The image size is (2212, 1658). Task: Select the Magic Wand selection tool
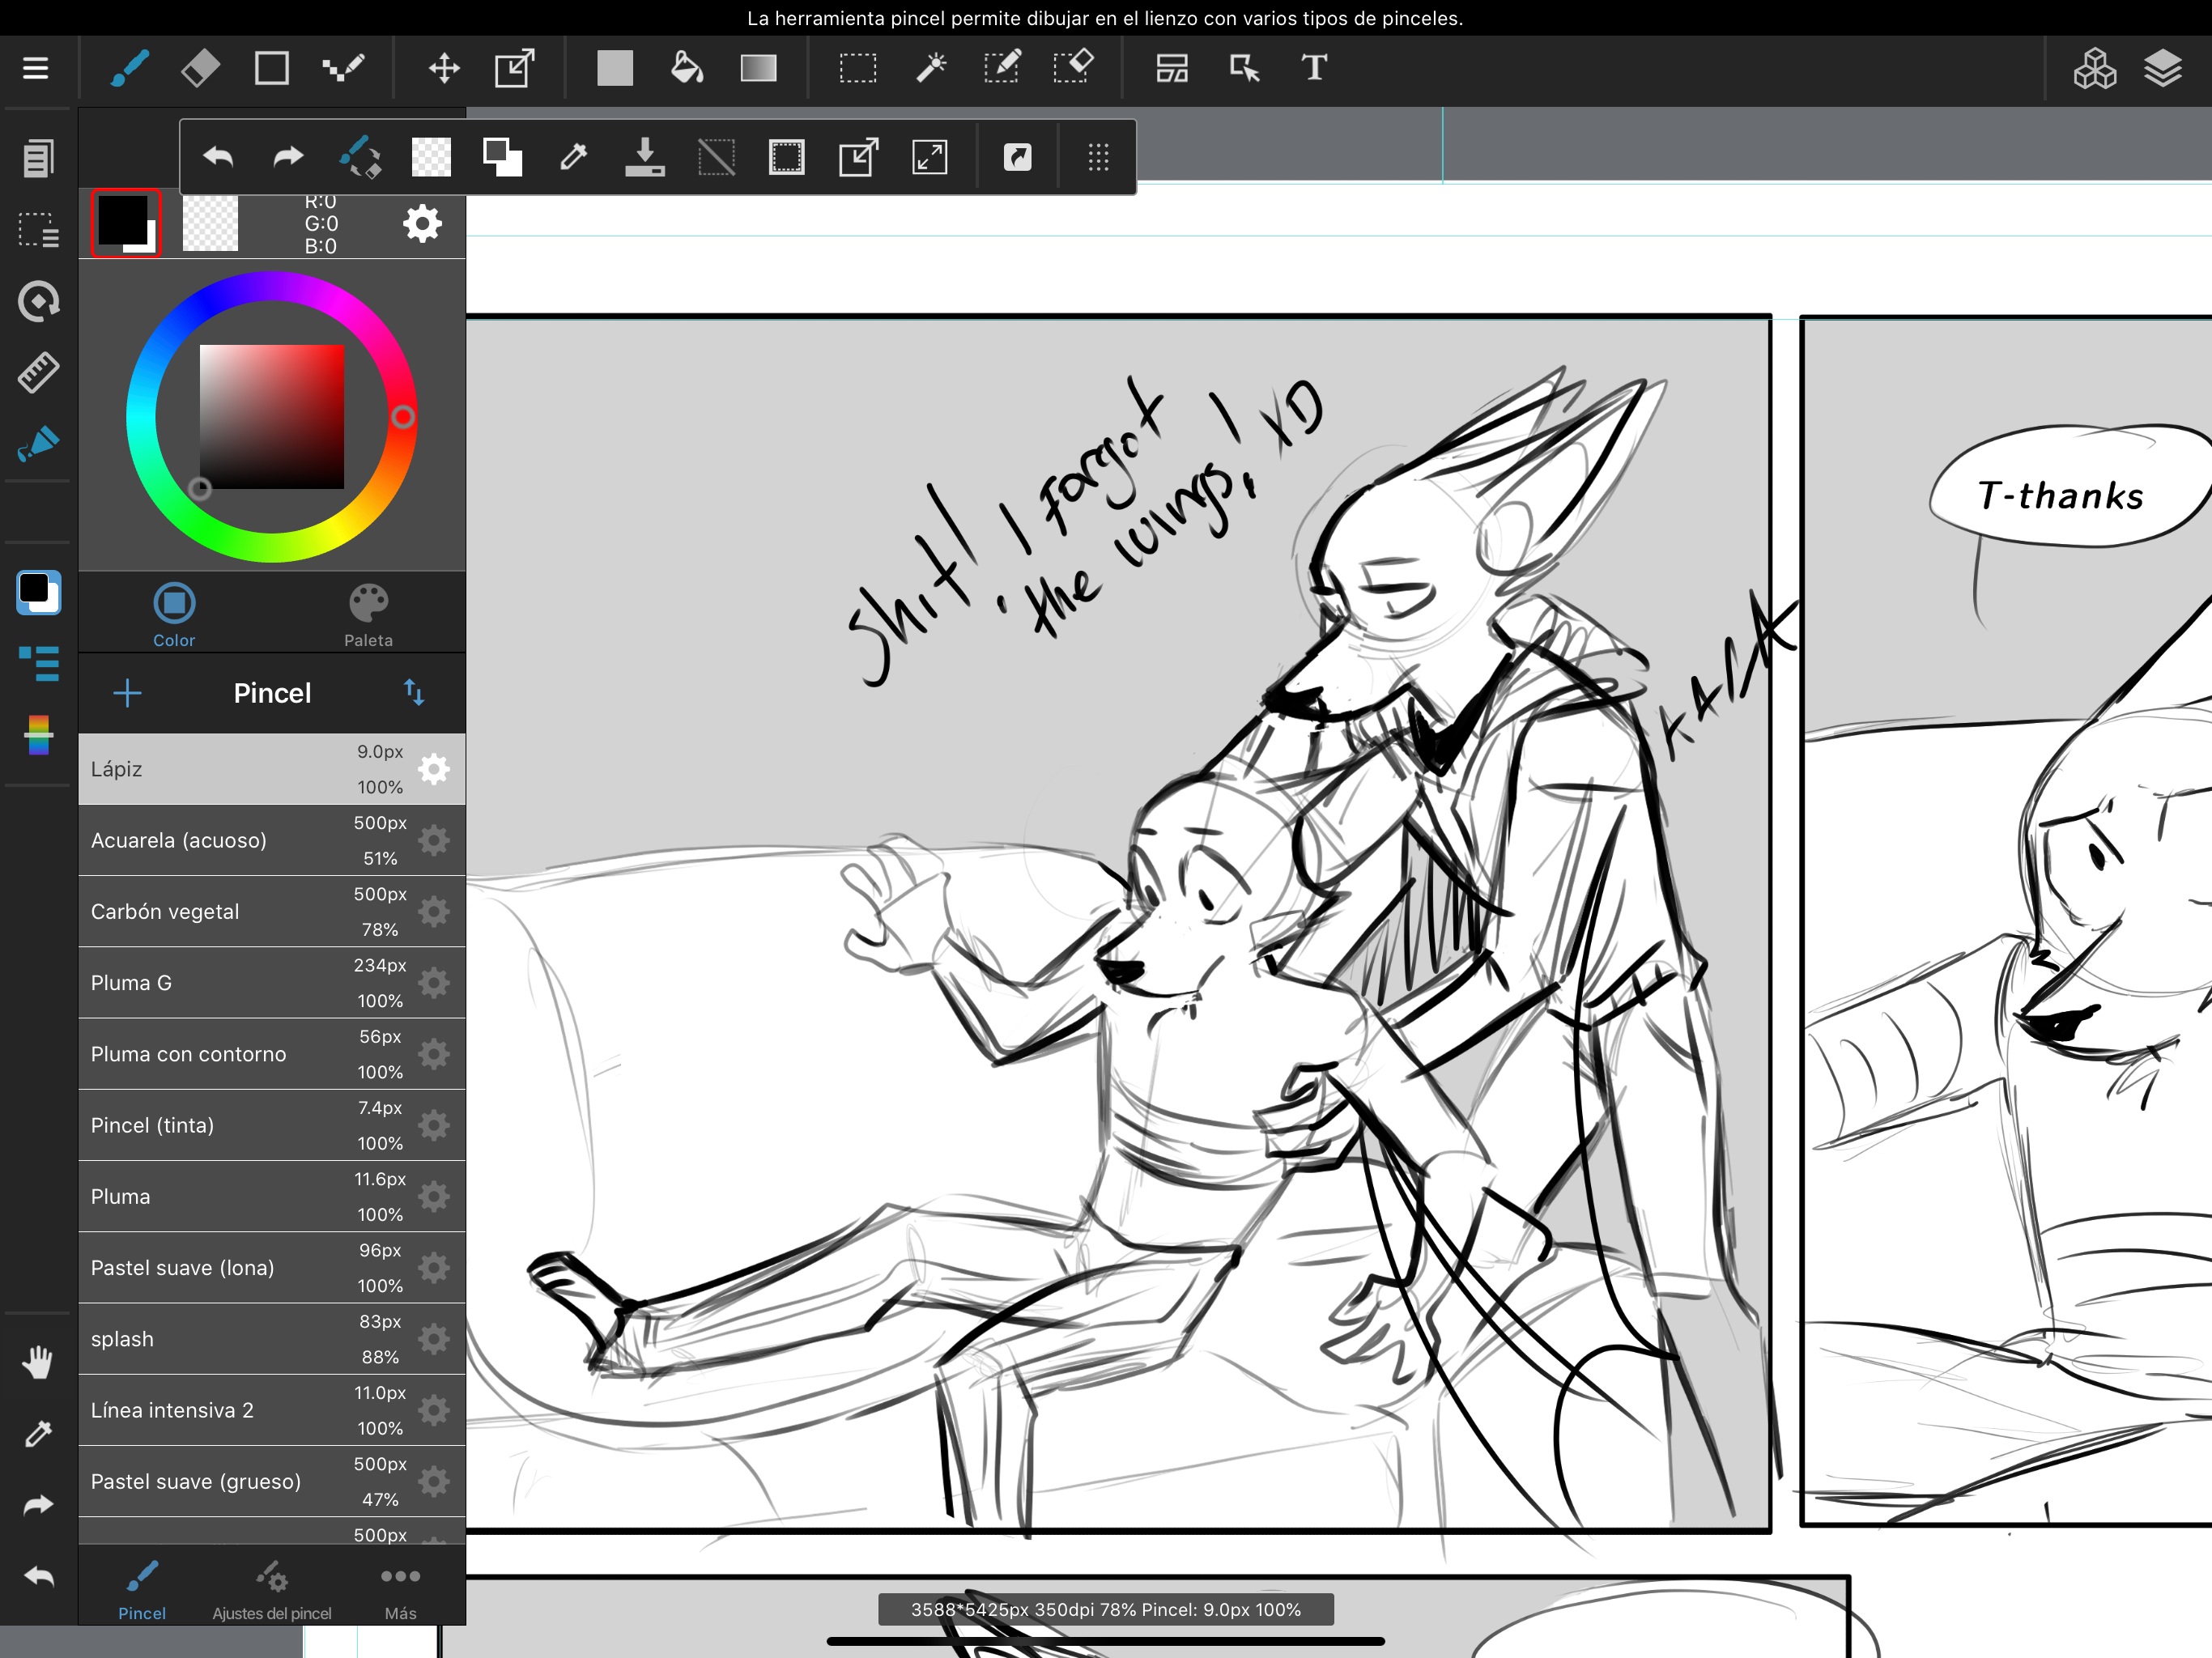[x=931, y=68]
